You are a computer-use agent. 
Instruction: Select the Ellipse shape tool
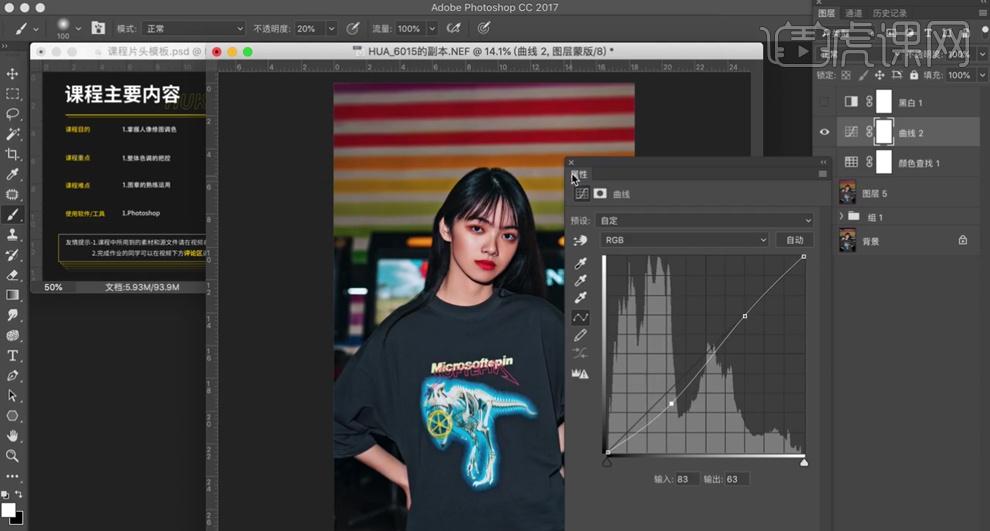(x=12, y=416)
